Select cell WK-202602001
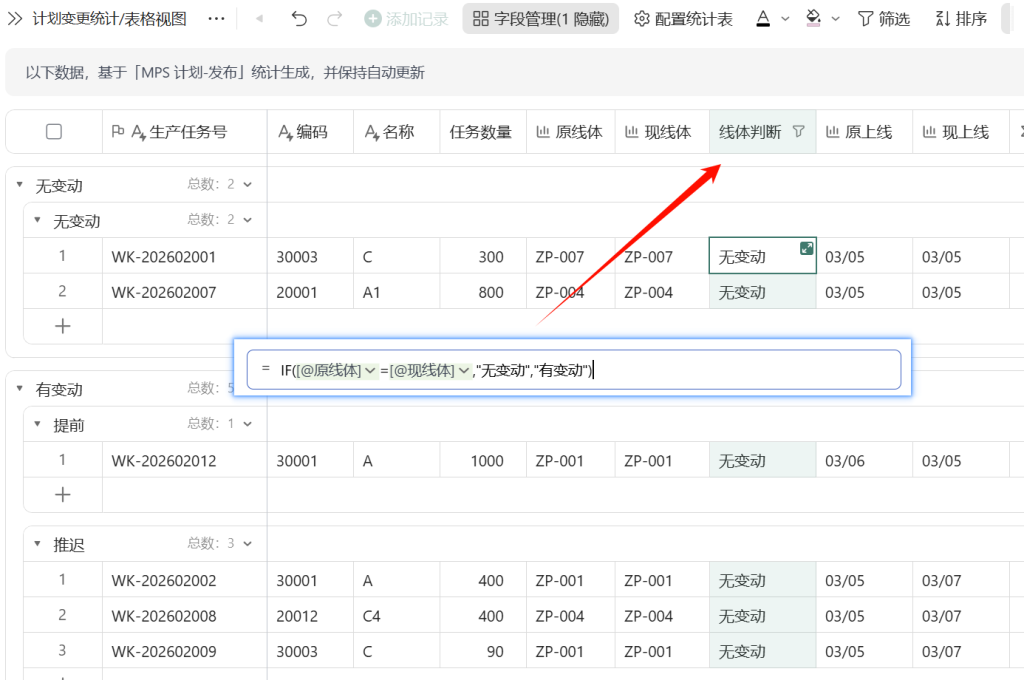 click(185, 257)
